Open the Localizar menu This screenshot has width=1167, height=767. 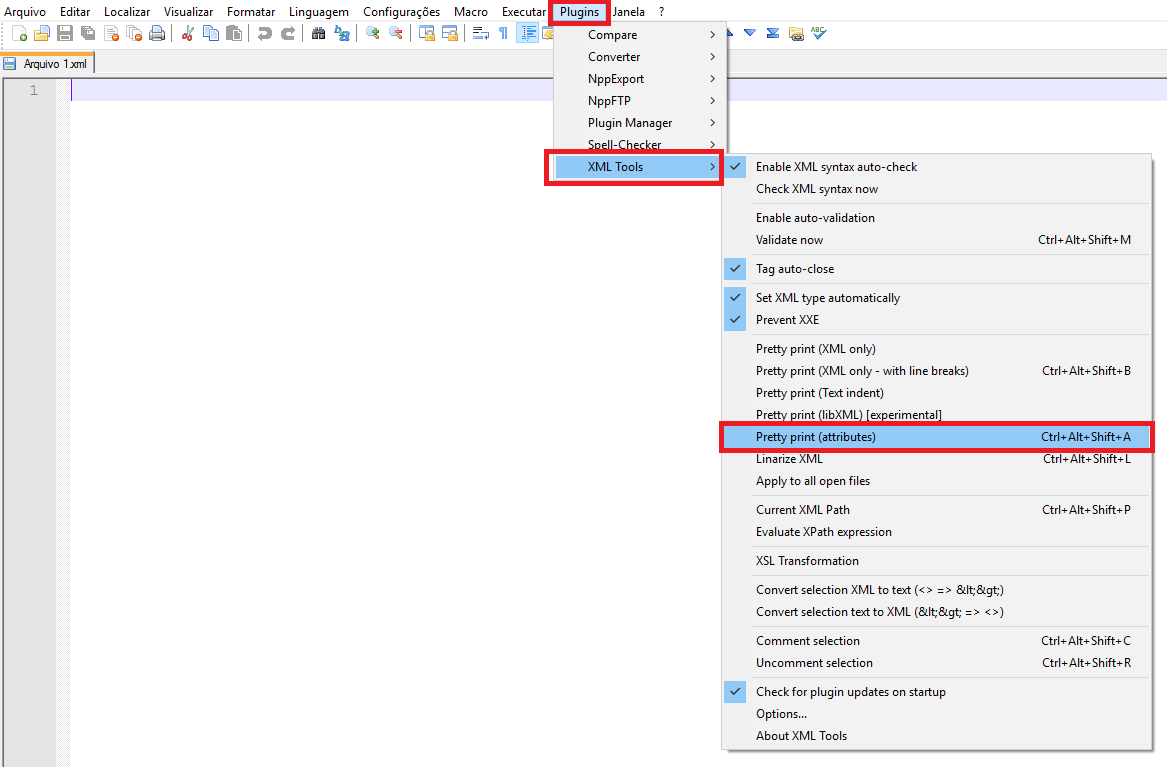[127, 12]
